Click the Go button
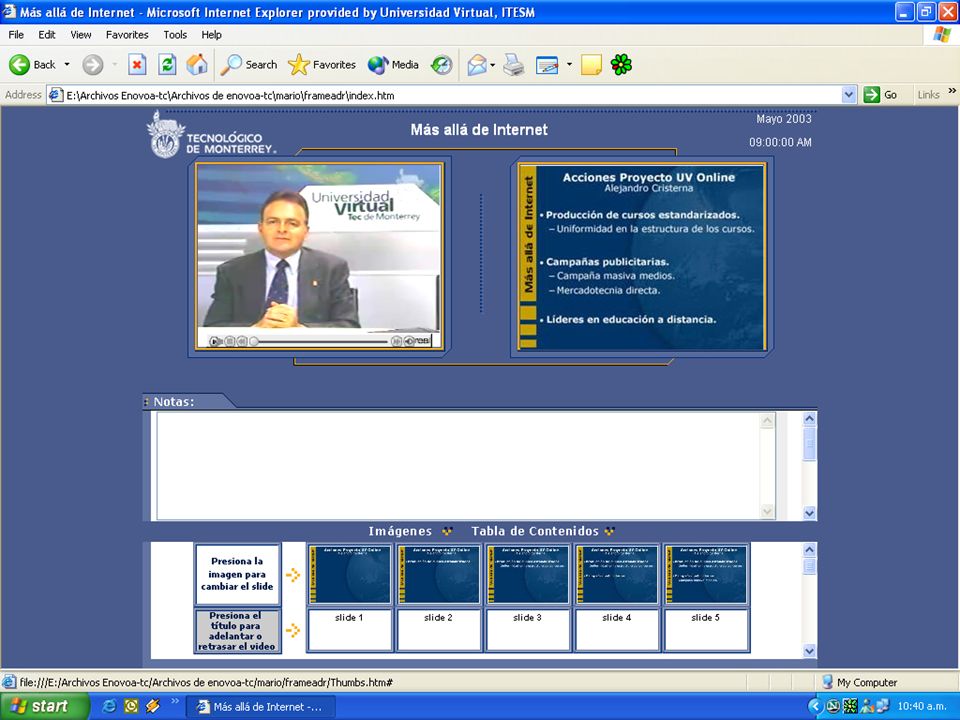Viewport: 960px width, 720px height. (x=880, y=95)
